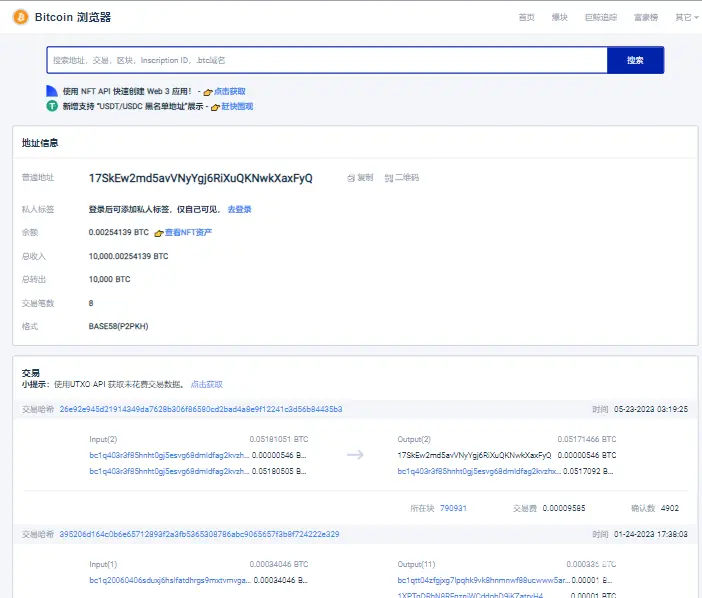Viewport: 702px width, 598px height.
Task: Expand the 其它 dropdown menu
Action: pos(686,17)
